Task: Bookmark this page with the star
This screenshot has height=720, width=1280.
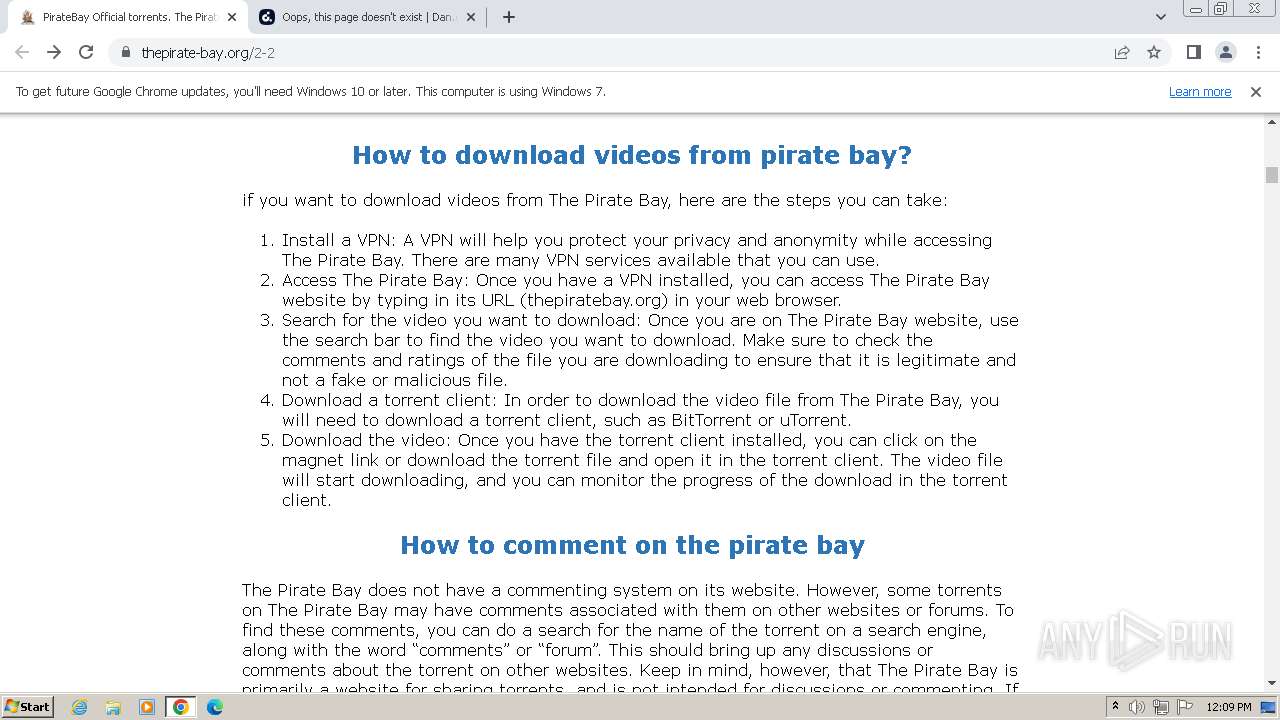Action: click(x=1154, y=52)
